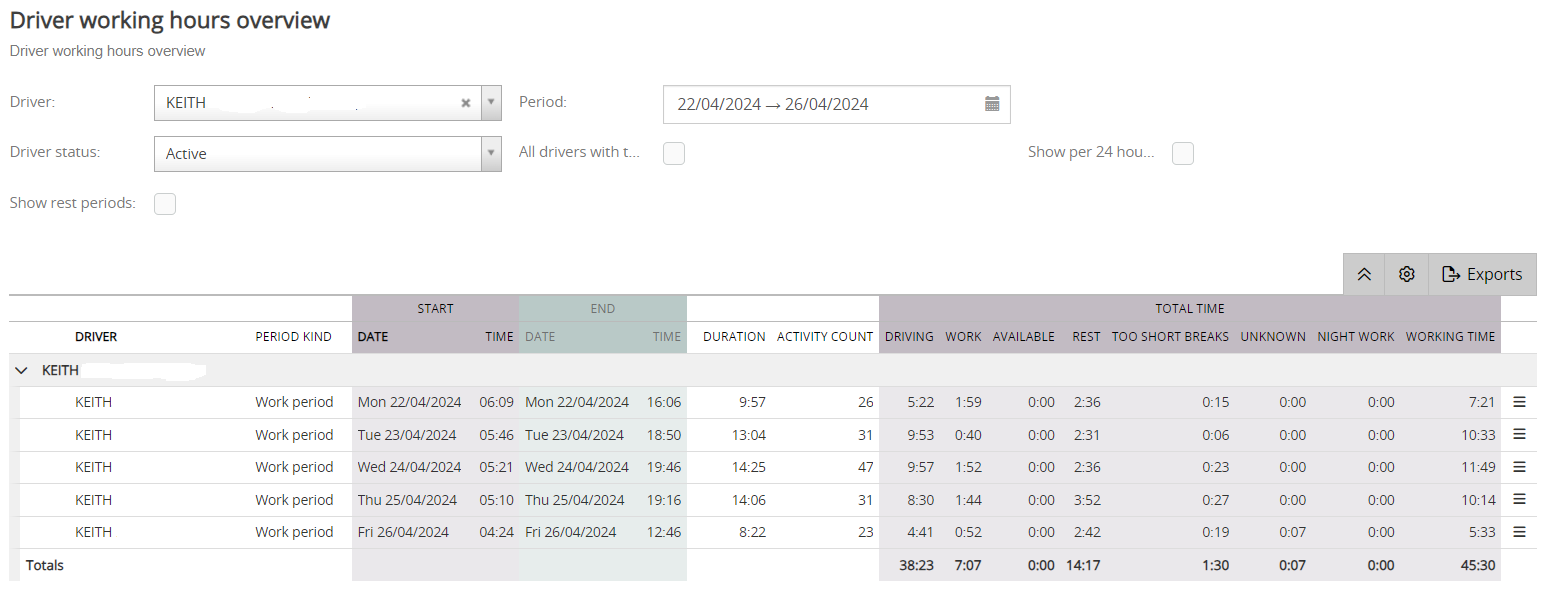
Task: Open table settings gear icon
Action: point(1407,274)
